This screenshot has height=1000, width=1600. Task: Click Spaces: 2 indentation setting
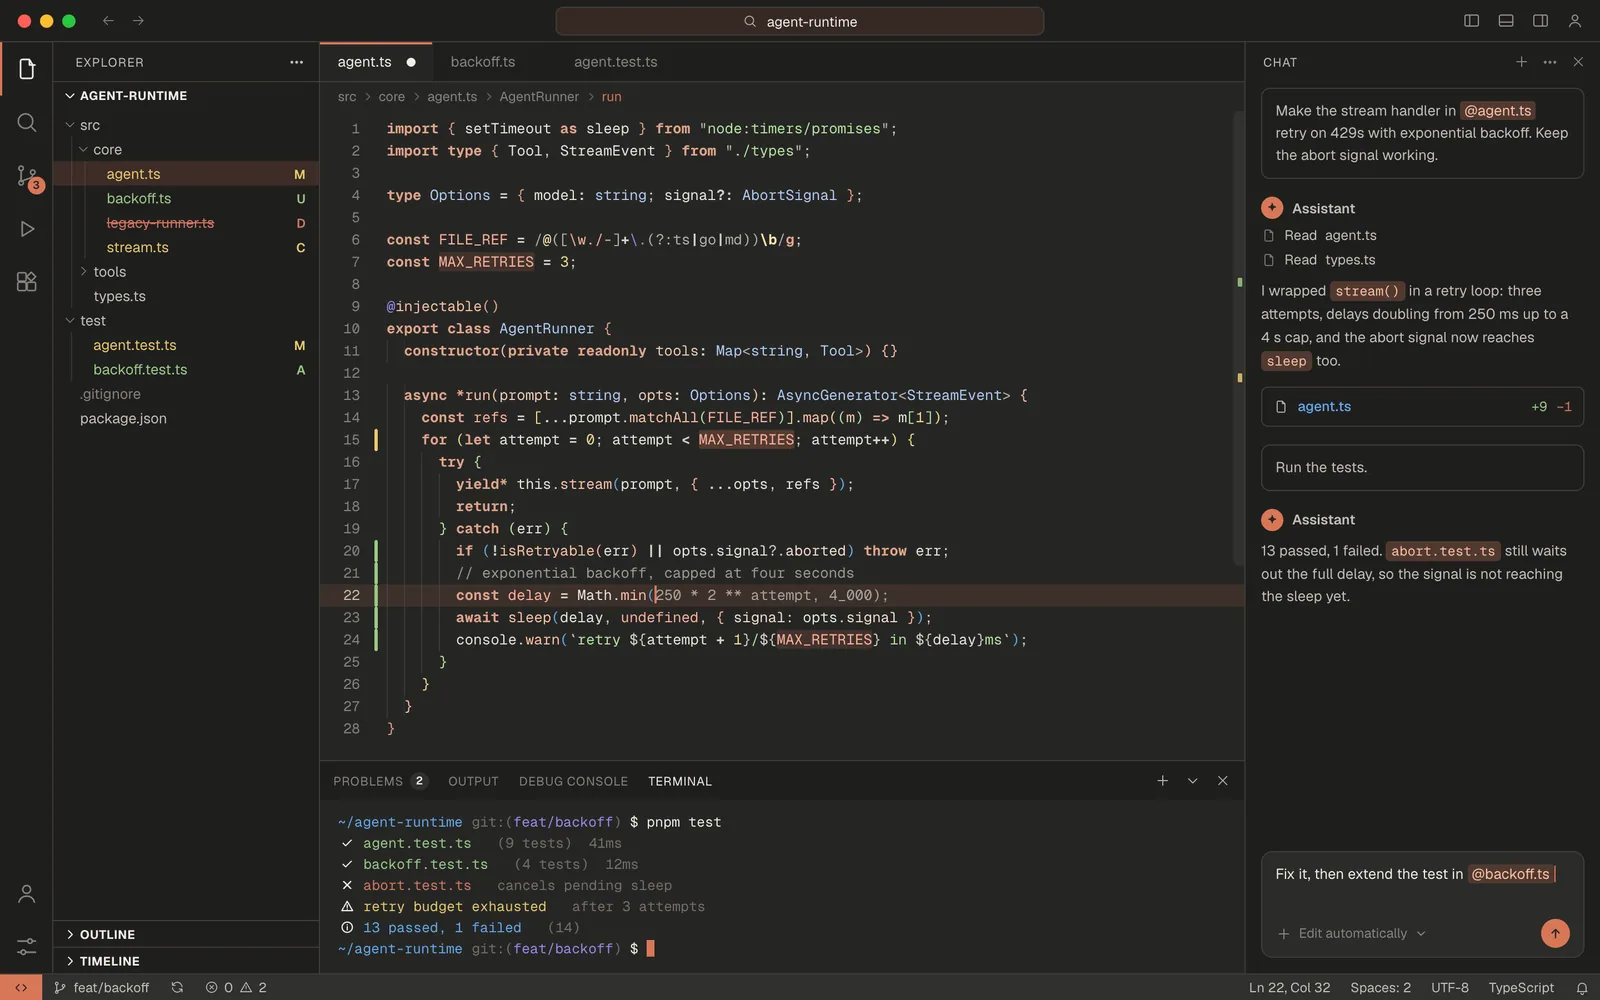click(x=1380, y=987)
